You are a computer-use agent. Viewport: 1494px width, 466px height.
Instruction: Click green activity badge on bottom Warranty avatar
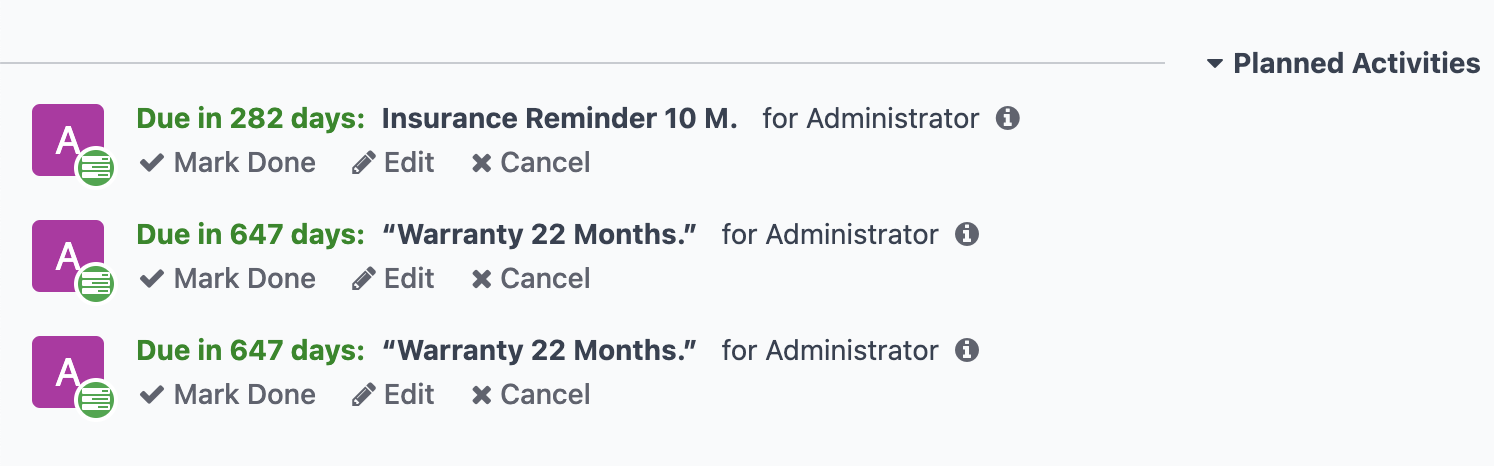[x=96, y=399]
